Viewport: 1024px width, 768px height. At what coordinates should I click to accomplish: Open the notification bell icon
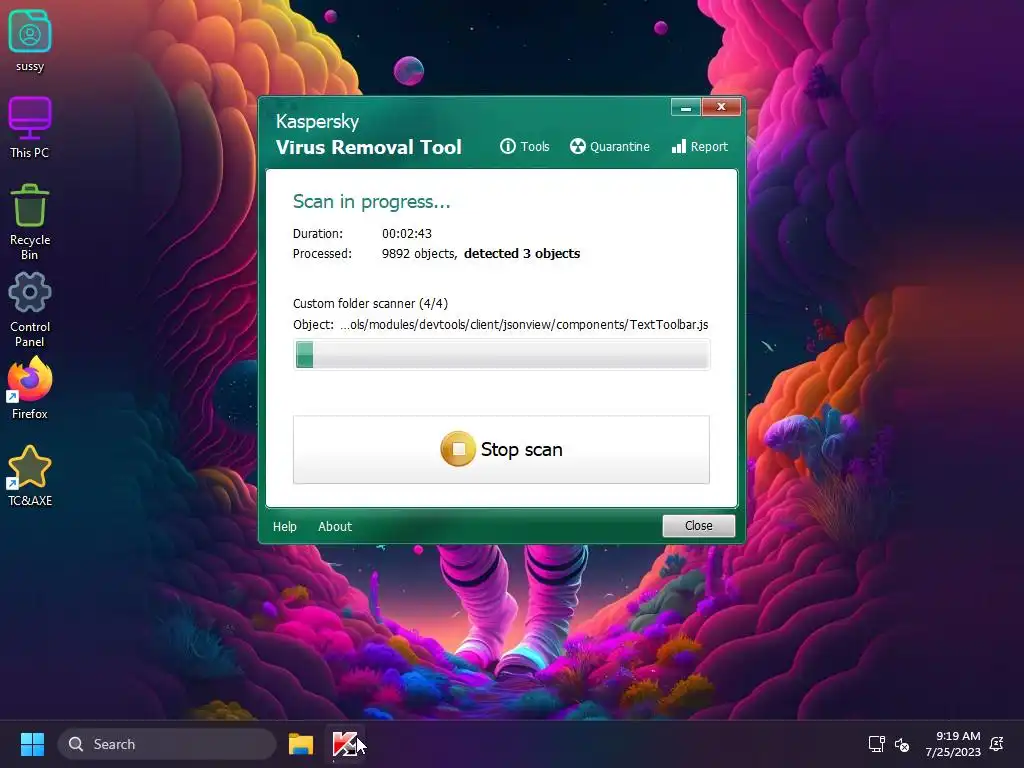[x=997, y=744]
